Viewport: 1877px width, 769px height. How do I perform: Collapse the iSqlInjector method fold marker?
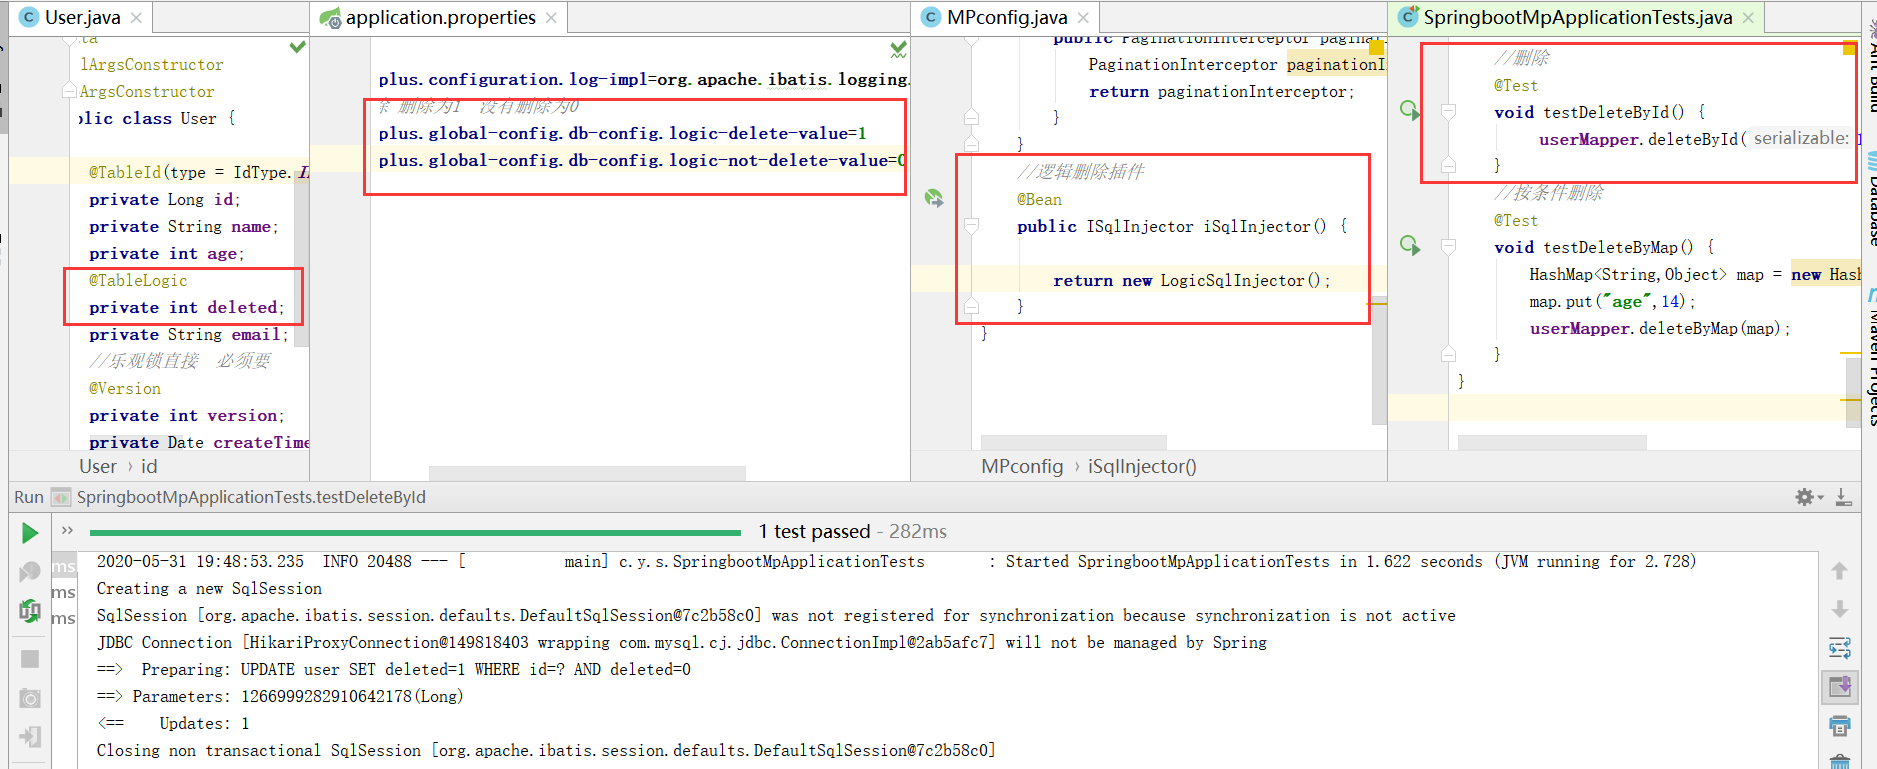[971, 226]
